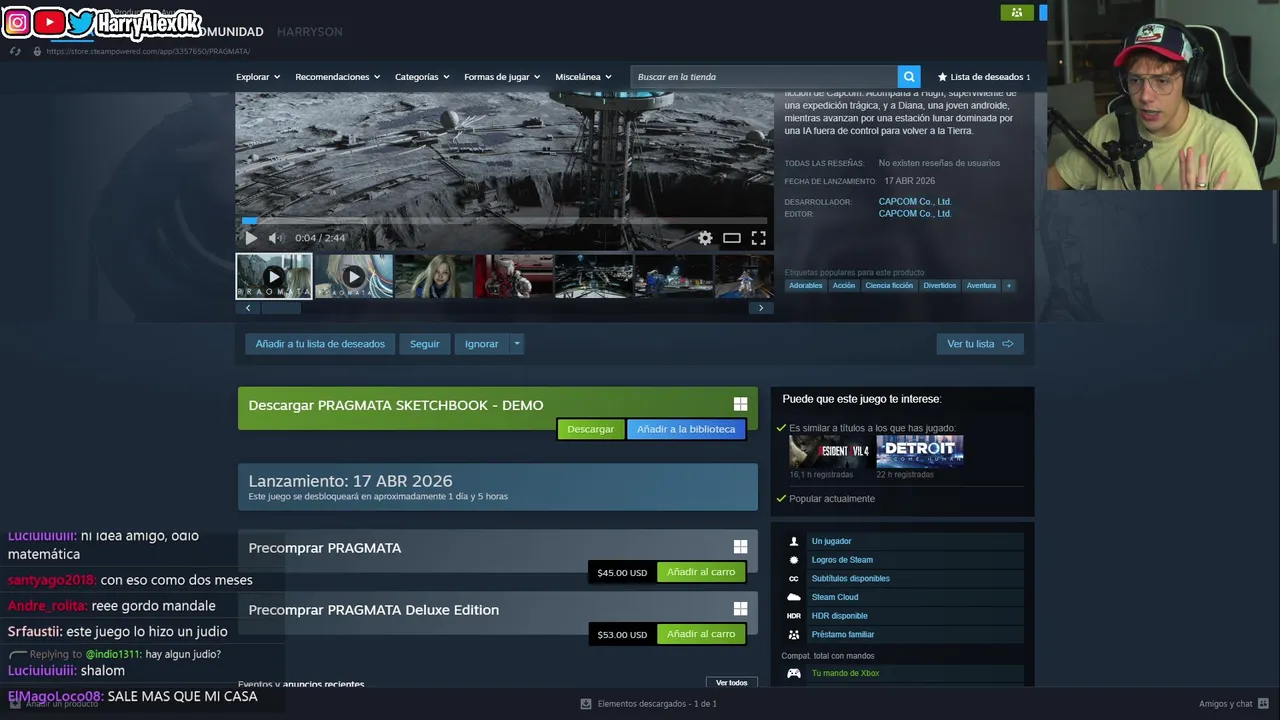
Task: Click the Logros de Steam link
Action: coord(842,560)
